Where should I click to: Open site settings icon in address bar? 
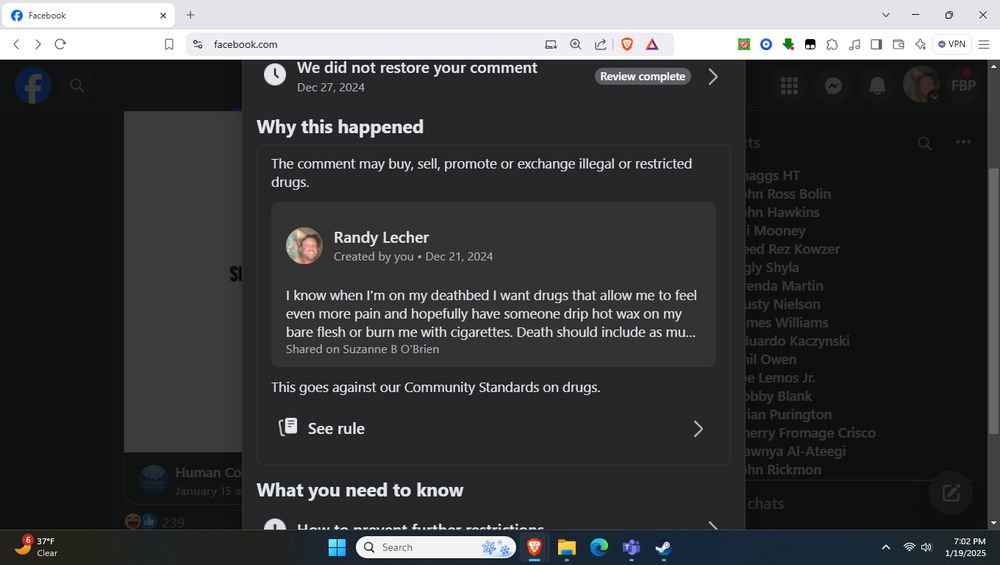coord(198,44)
